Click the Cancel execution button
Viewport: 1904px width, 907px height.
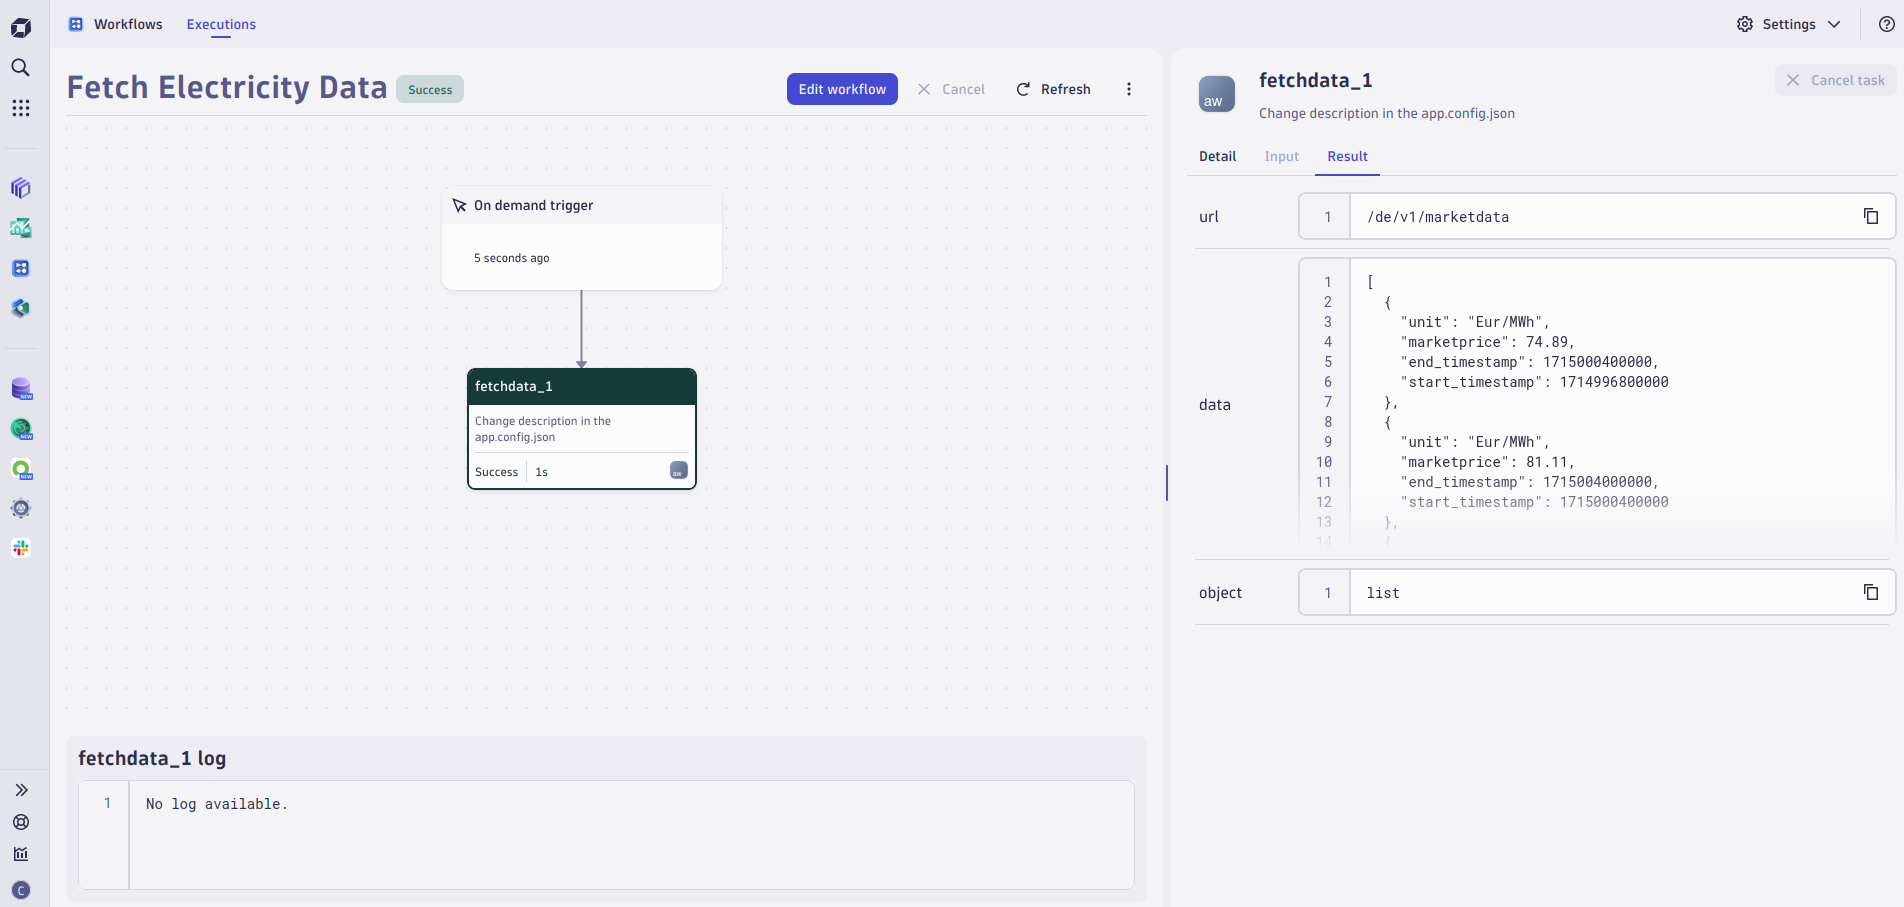tap(951, 89)
